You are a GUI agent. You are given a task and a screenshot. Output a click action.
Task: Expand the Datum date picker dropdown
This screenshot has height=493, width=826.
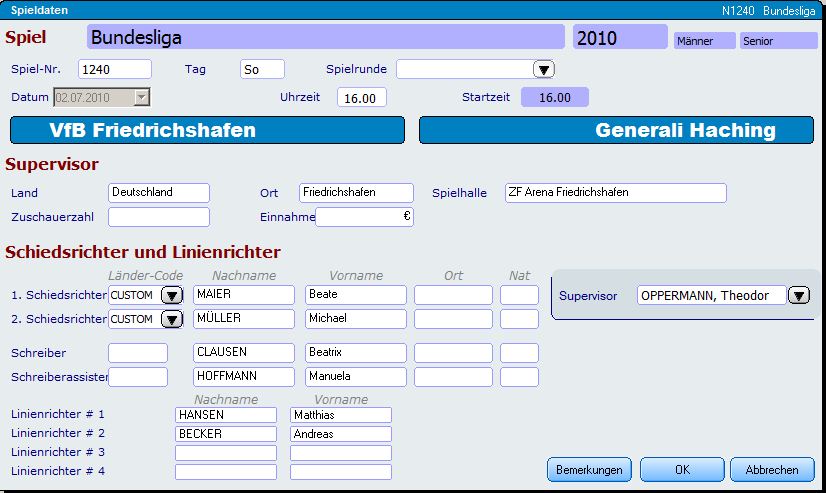pos(141,97)
